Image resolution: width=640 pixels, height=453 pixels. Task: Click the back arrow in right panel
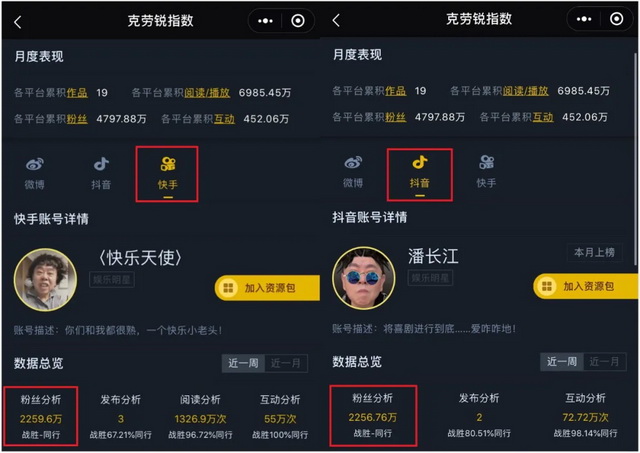click(x=336, y=20)
